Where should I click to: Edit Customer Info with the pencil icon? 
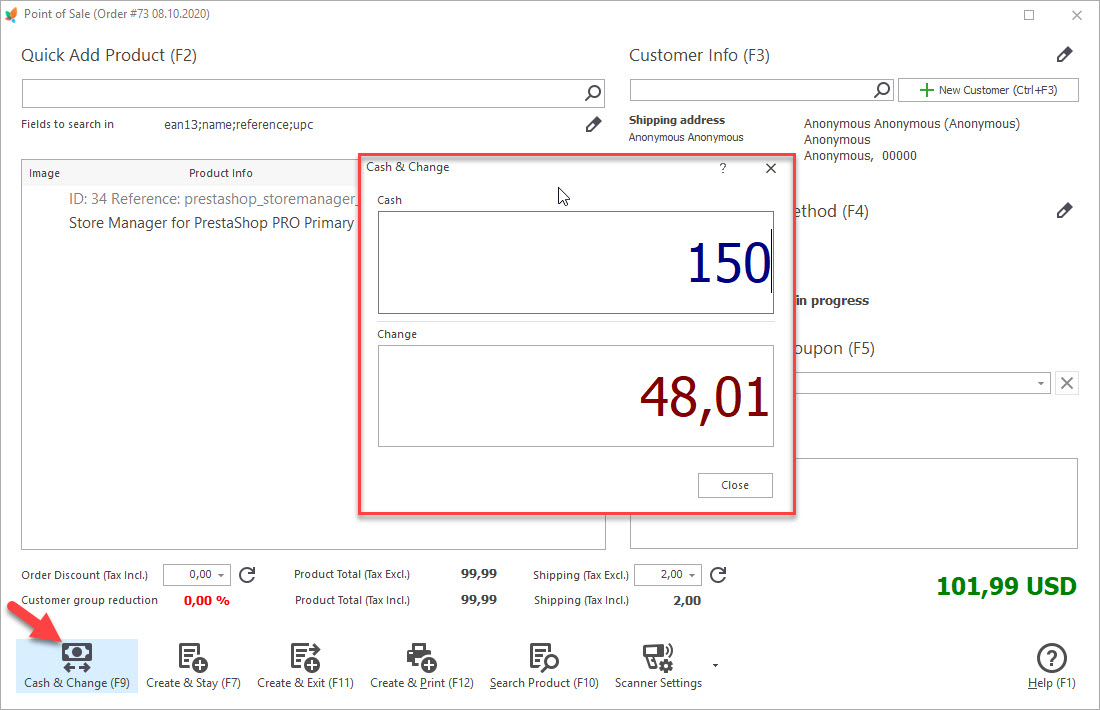tap(1064, 54)
